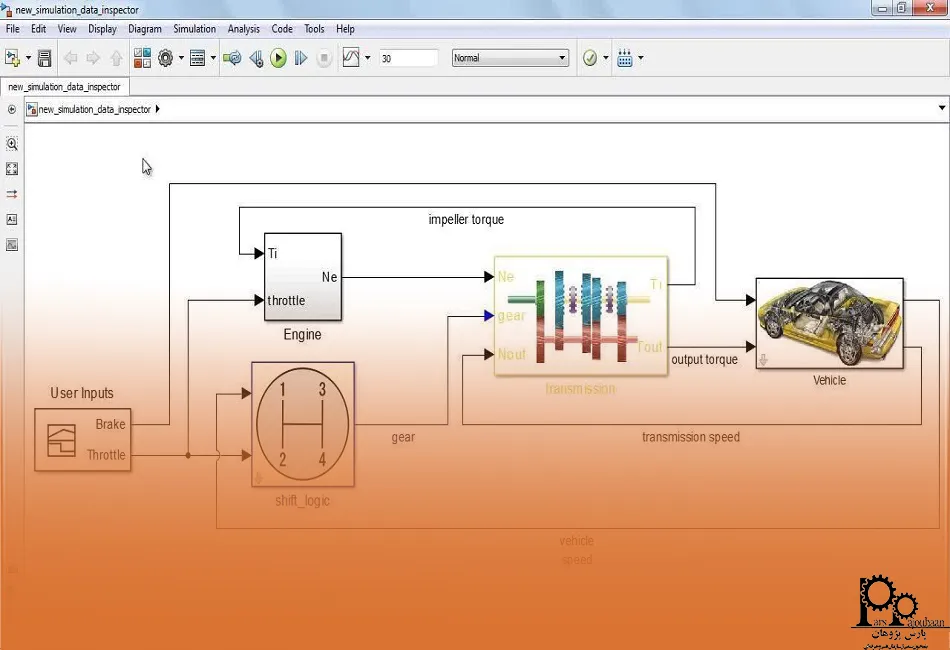The height and width of the screenshot is (650, 950).
Task: Expand the dropdown arrow beside the scope icon
Action: pyautogui.click(x=368, y=58)
